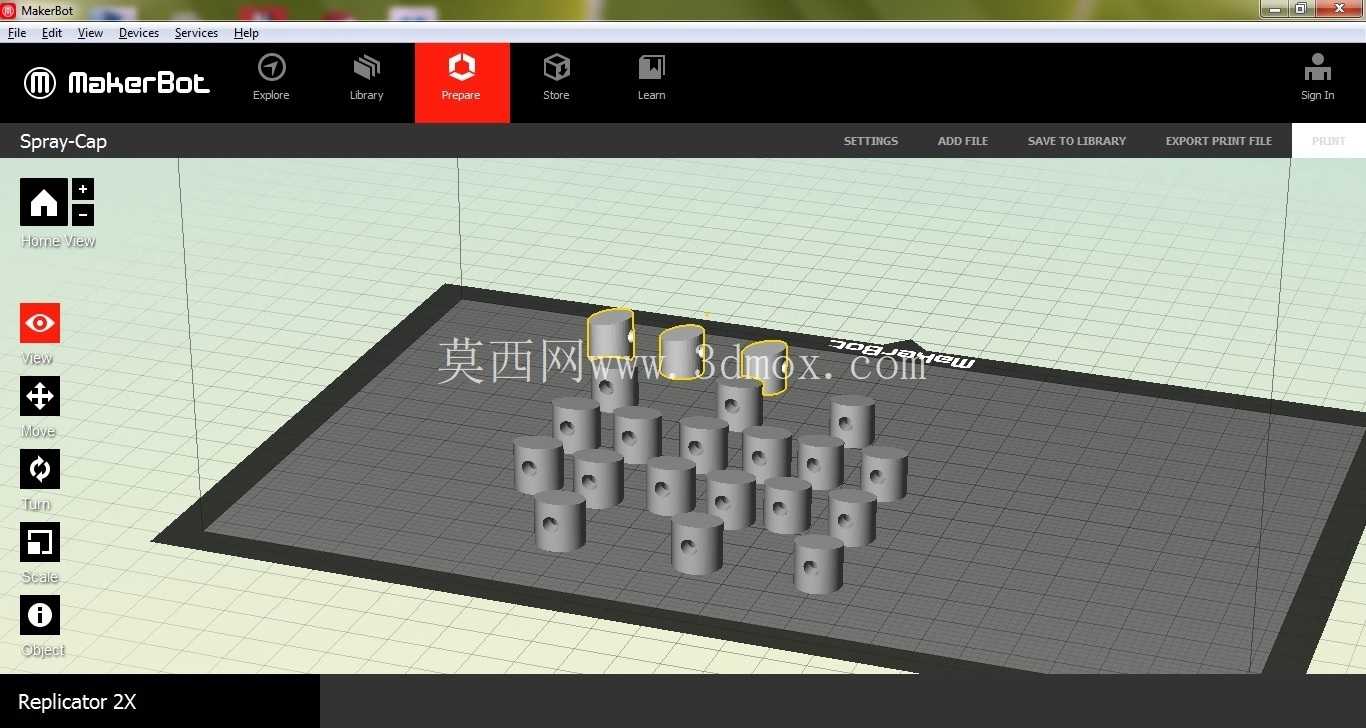Select the Move tool
Screen dimensions: 1366x728
[40, 396]
